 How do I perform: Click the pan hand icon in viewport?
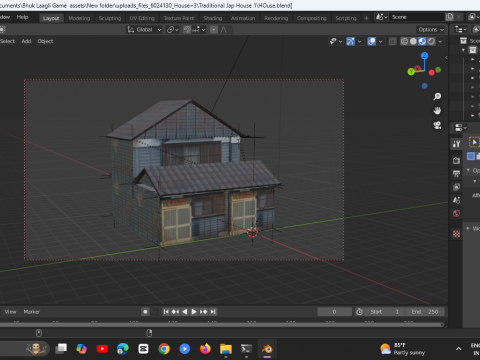tap(437, 111)
